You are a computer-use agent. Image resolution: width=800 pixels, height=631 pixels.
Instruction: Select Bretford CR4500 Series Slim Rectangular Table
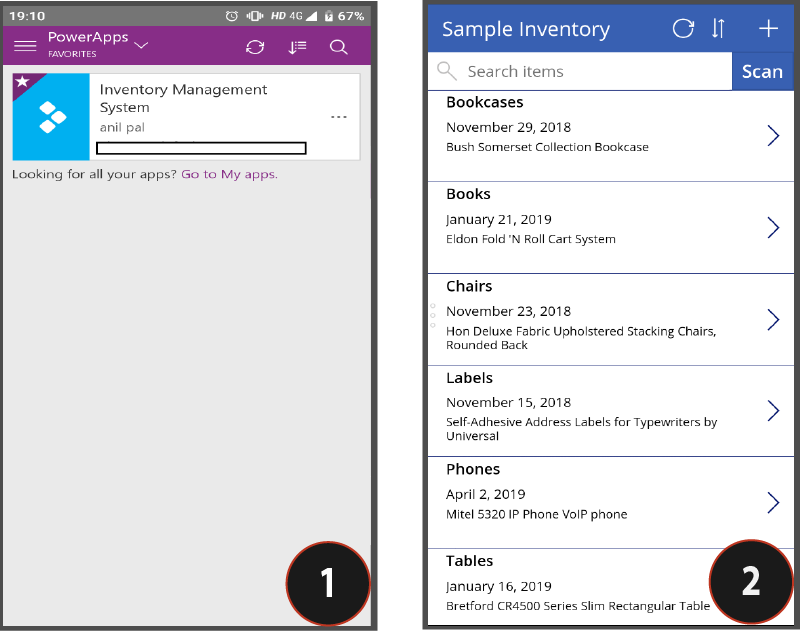(578, 606)
